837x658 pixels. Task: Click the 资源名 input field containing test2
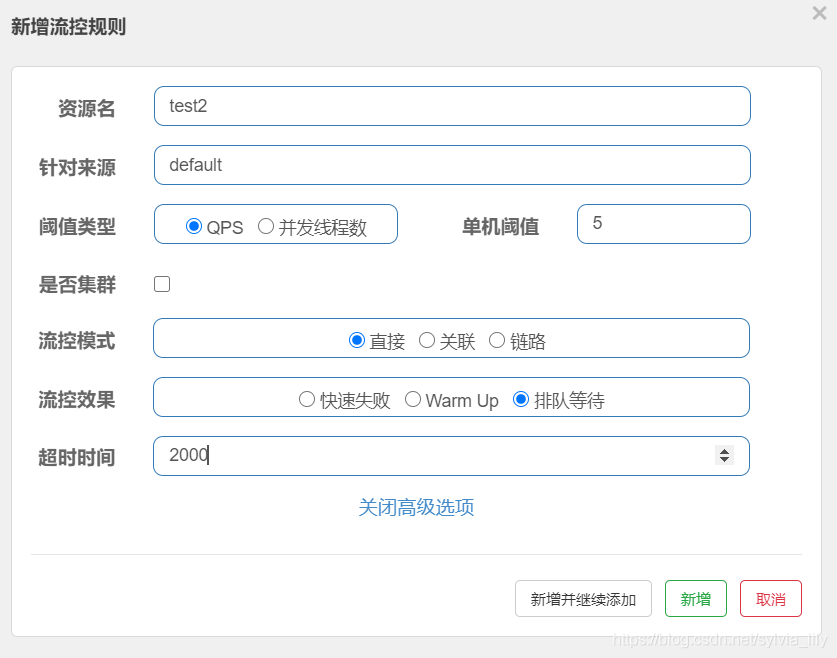click(452, 106)
